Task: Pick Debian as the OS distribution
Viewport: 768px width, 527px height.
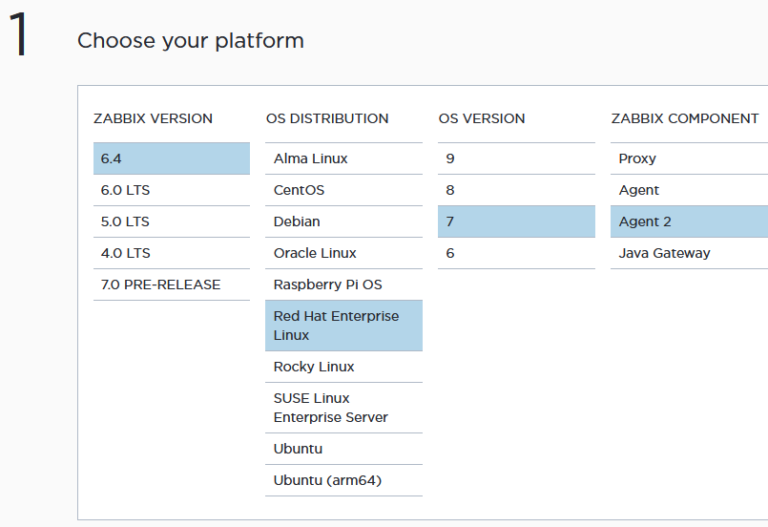Action: point(343,222)
